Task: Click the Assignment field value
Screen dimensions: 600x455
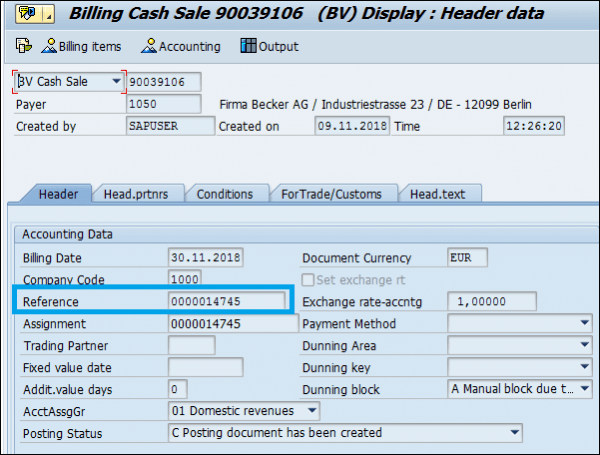Action: click(233, 324)
